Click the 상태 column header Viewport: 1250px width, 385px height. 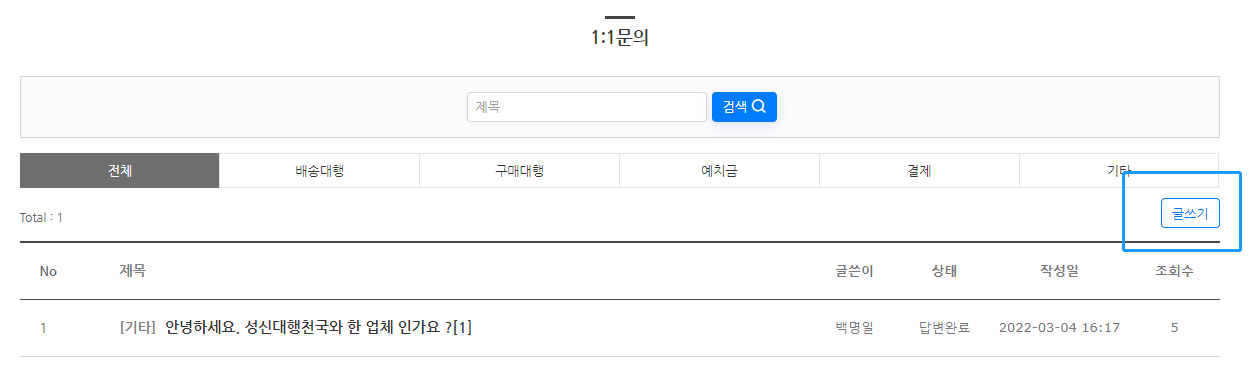(944, 271)
